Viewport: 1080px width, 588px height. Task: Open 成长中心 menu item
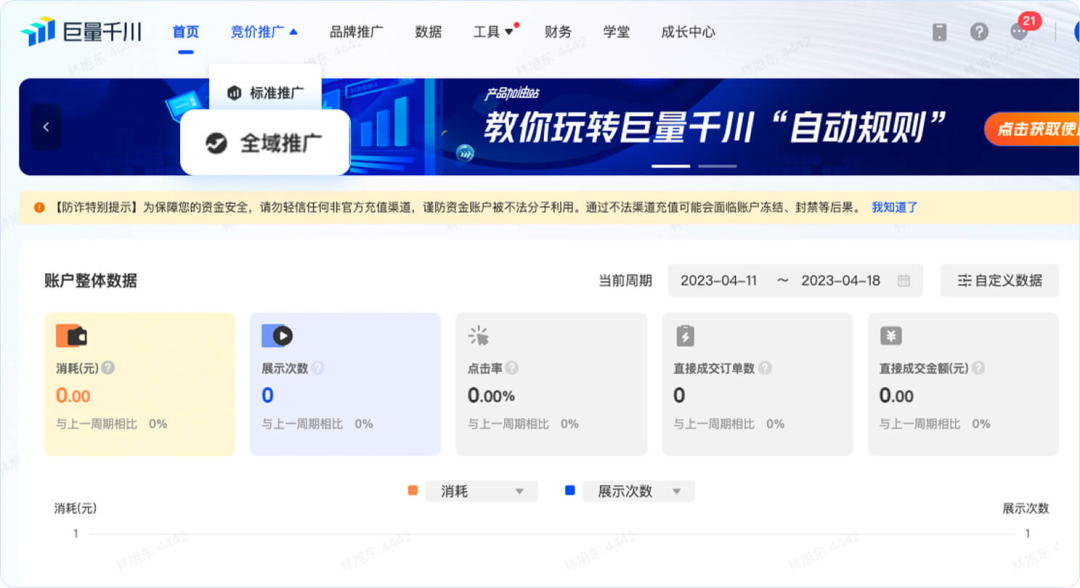pos(688,32)
